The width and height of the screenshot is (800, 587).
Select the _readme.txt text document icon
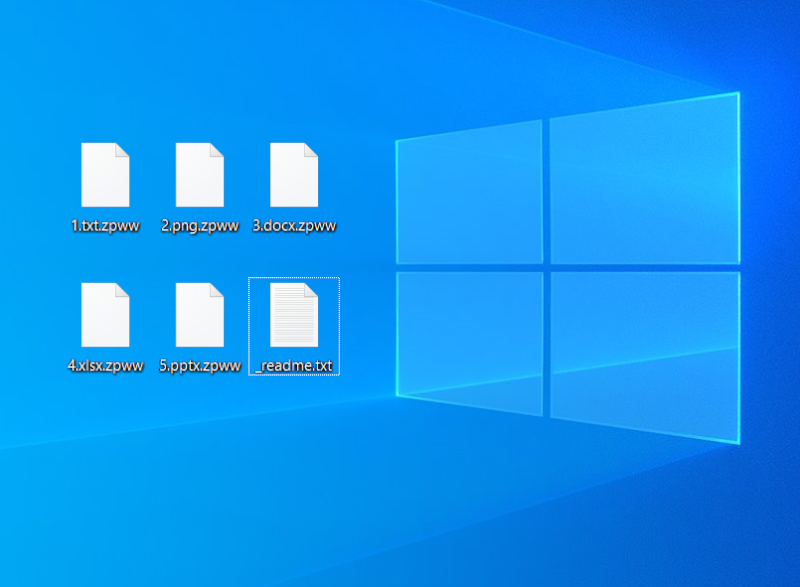click(x=294, y=315)
